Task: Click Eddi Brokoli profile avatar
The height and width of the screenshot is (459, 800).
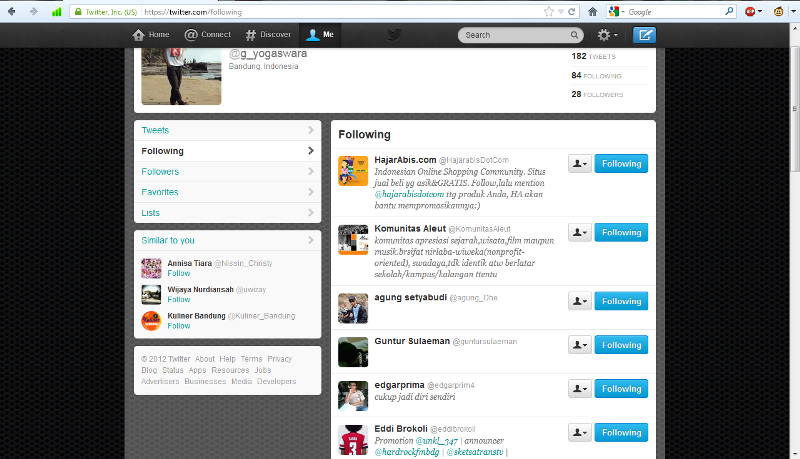Action: (x=353, y=440)
